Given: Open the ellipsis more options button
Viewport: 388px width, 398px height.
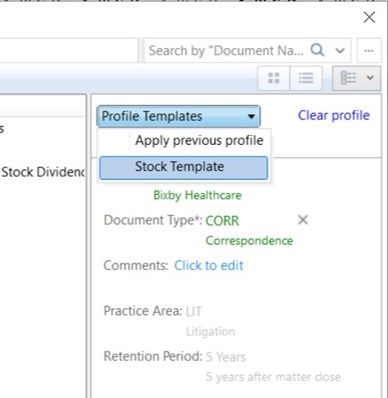Looking at the screenshot, I should 369,51.
